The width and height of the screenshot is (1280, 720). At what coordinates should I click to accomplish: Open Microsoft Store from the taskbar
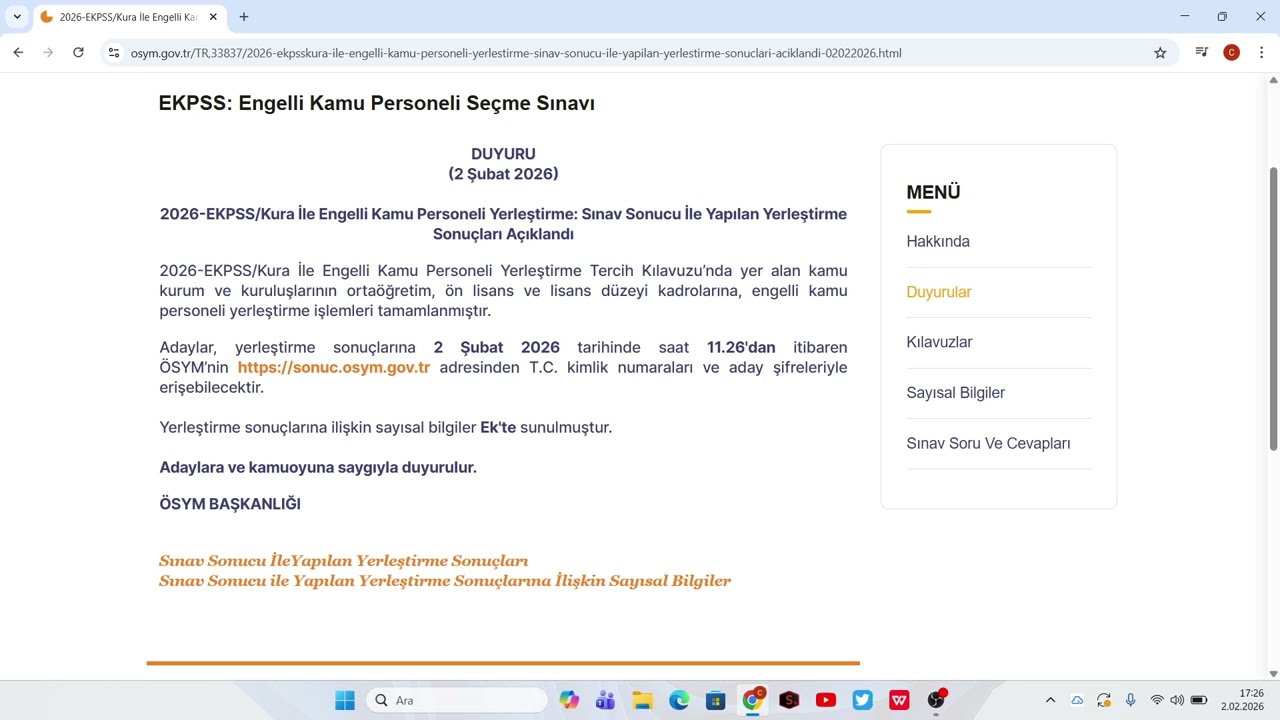(715, 700)
